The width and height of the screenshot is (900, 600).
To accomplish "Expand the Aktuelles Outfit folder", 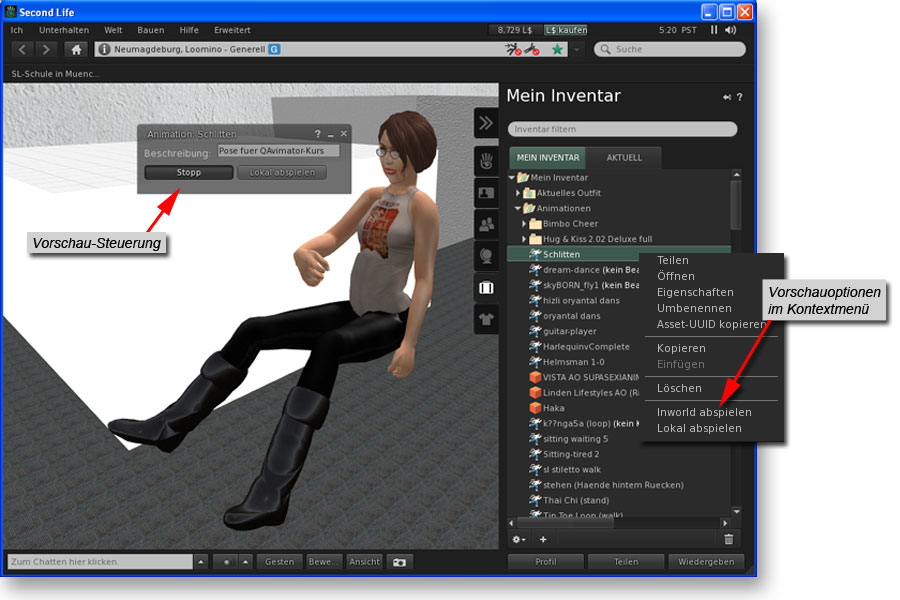I will pos(518,193).
